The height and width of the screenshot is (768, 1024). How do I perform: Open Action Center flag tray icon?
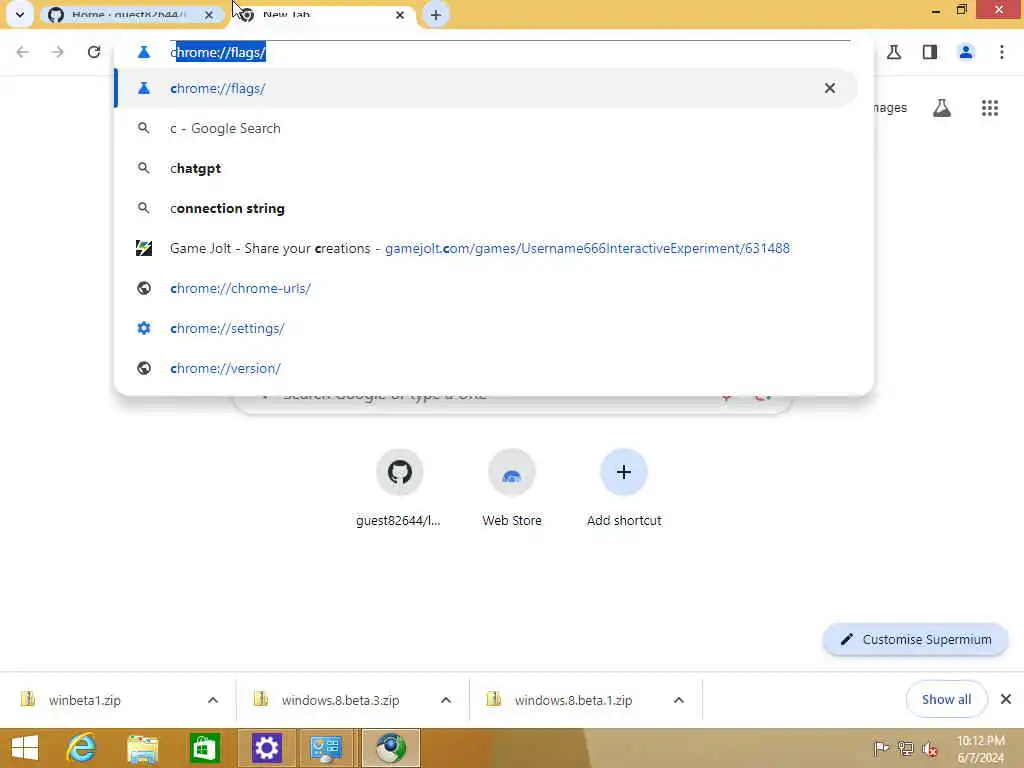click(x=881, y=748)
